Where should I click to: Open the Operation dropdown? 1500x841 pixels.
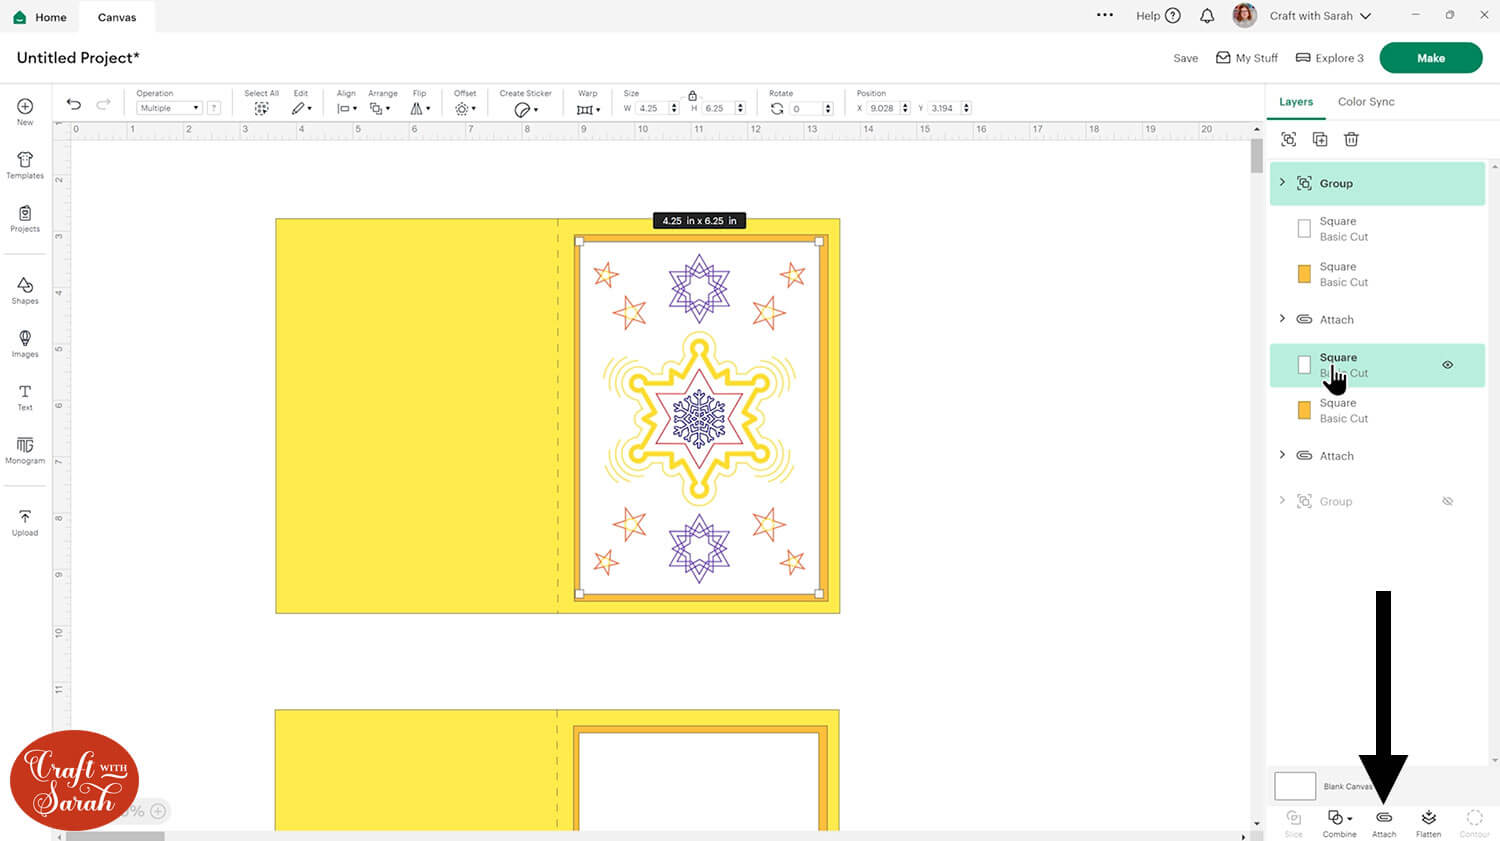click(x=169, y=108)
